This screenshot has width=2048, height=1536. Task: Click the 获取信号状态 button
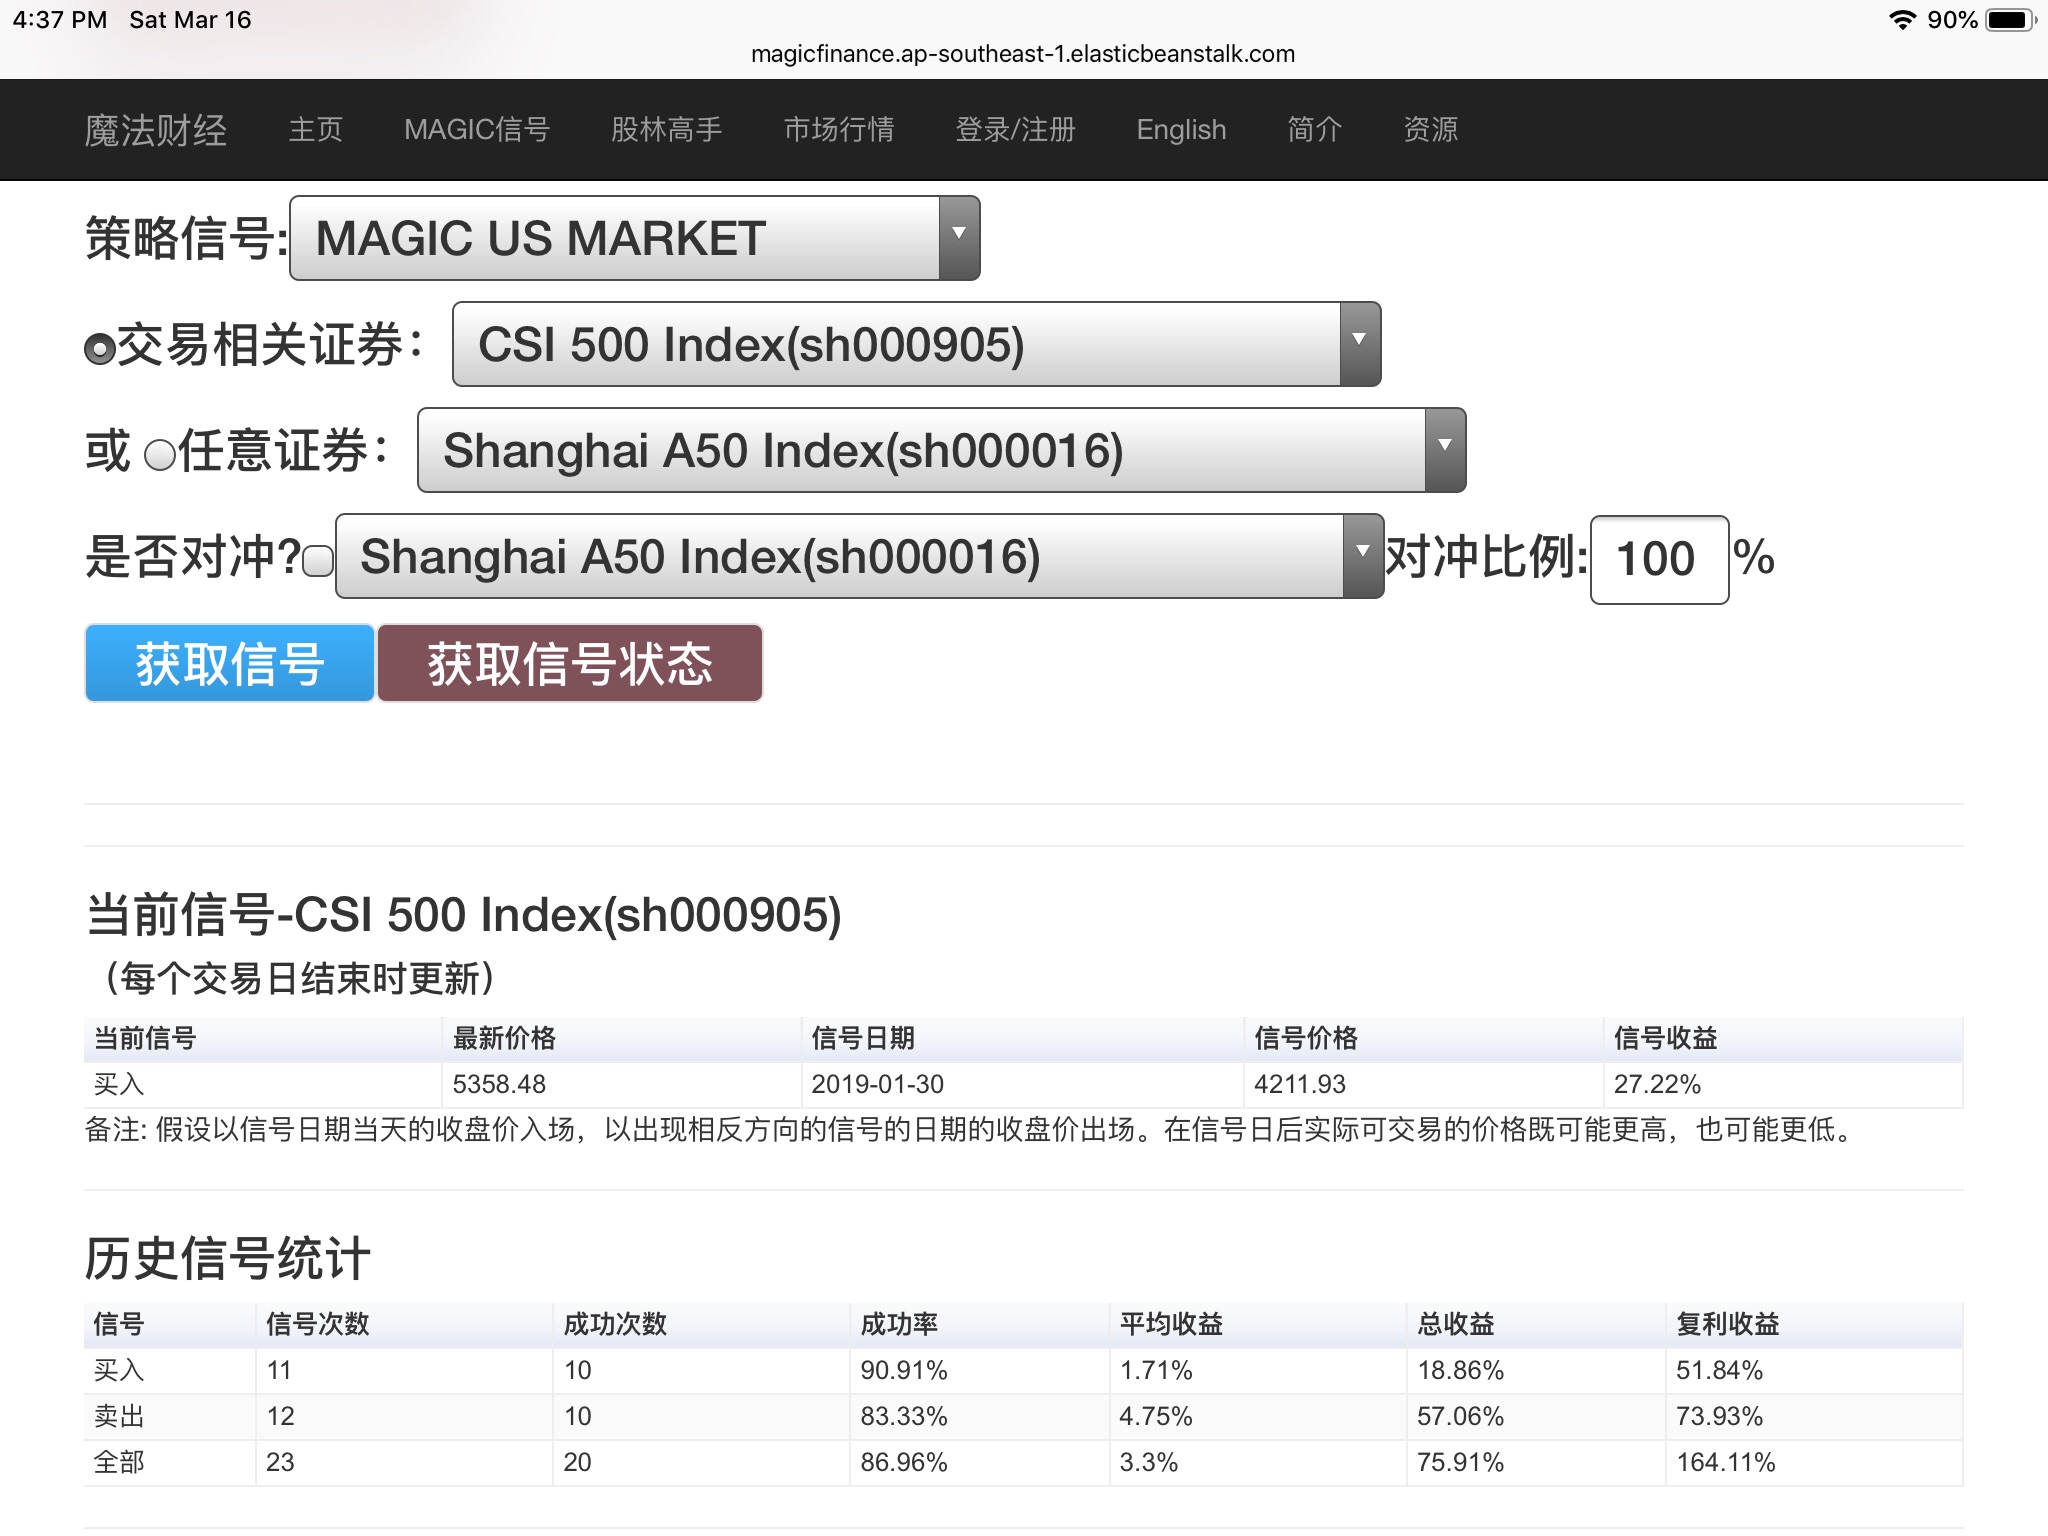pyautogui.click(x=570, y=663)
